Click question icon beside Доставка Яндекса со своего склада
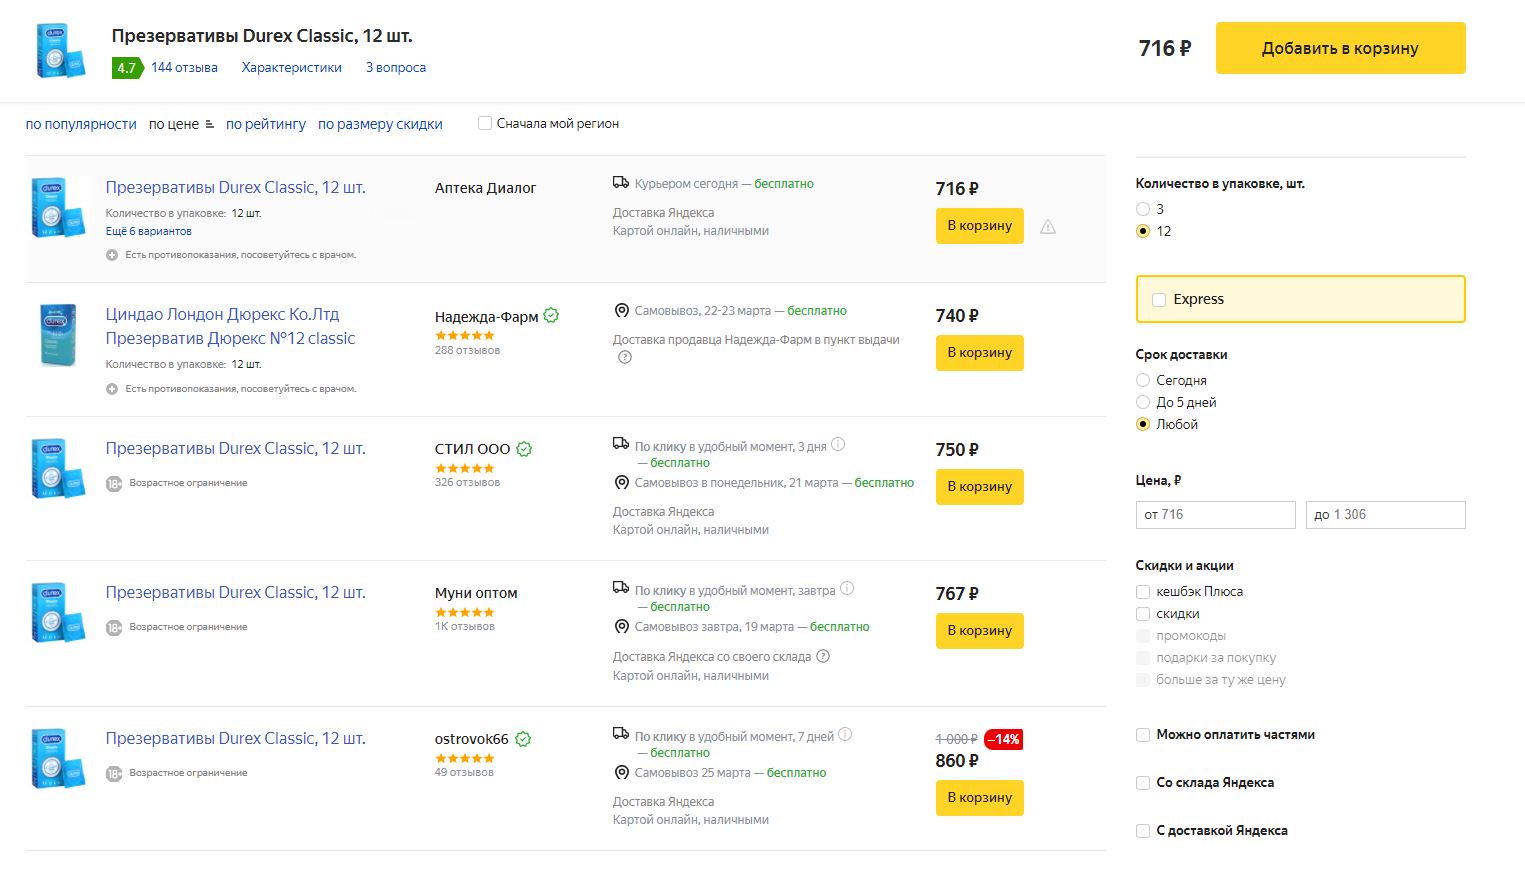The width and height of the screenshot is (1525, 869). 823,657
